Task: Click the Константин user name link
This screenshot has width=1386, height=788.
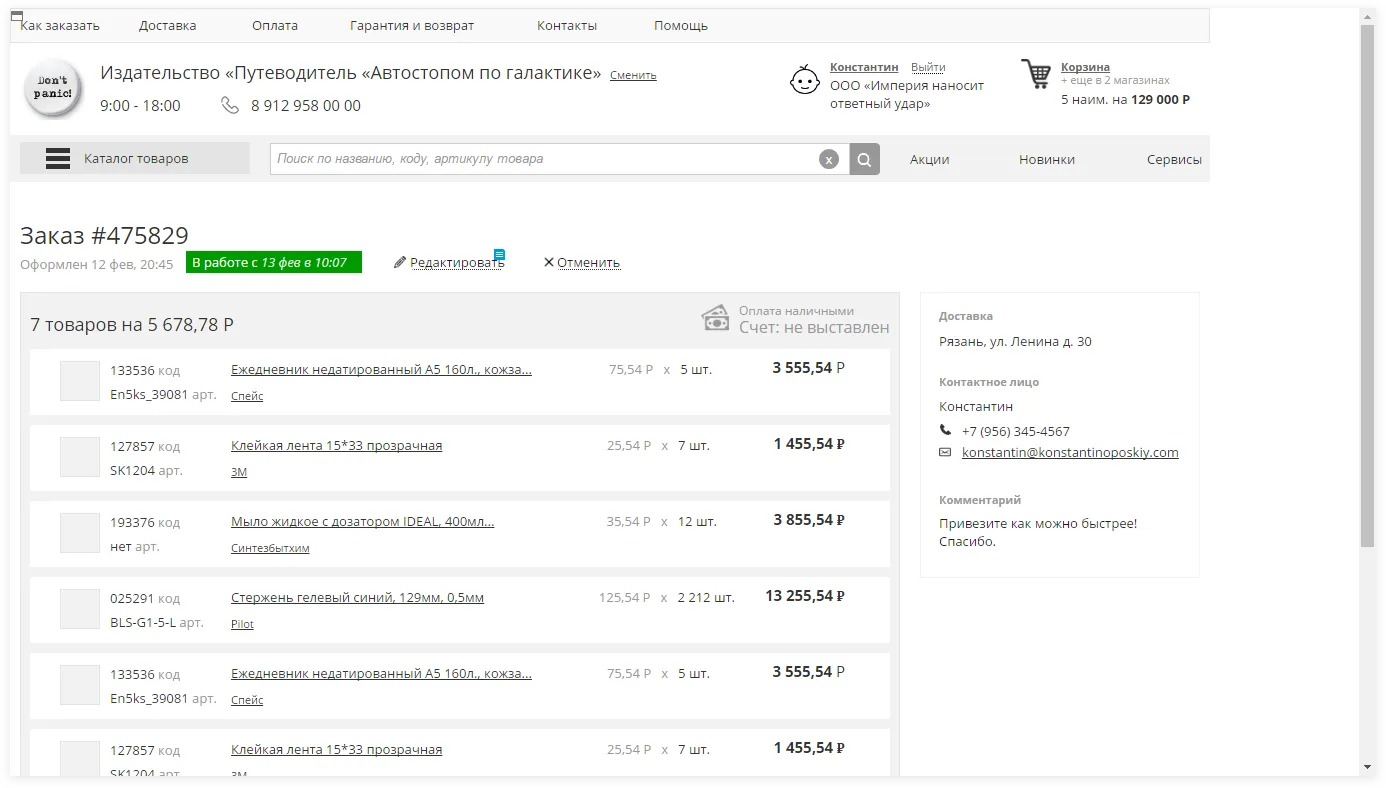Action: [864, 67]
